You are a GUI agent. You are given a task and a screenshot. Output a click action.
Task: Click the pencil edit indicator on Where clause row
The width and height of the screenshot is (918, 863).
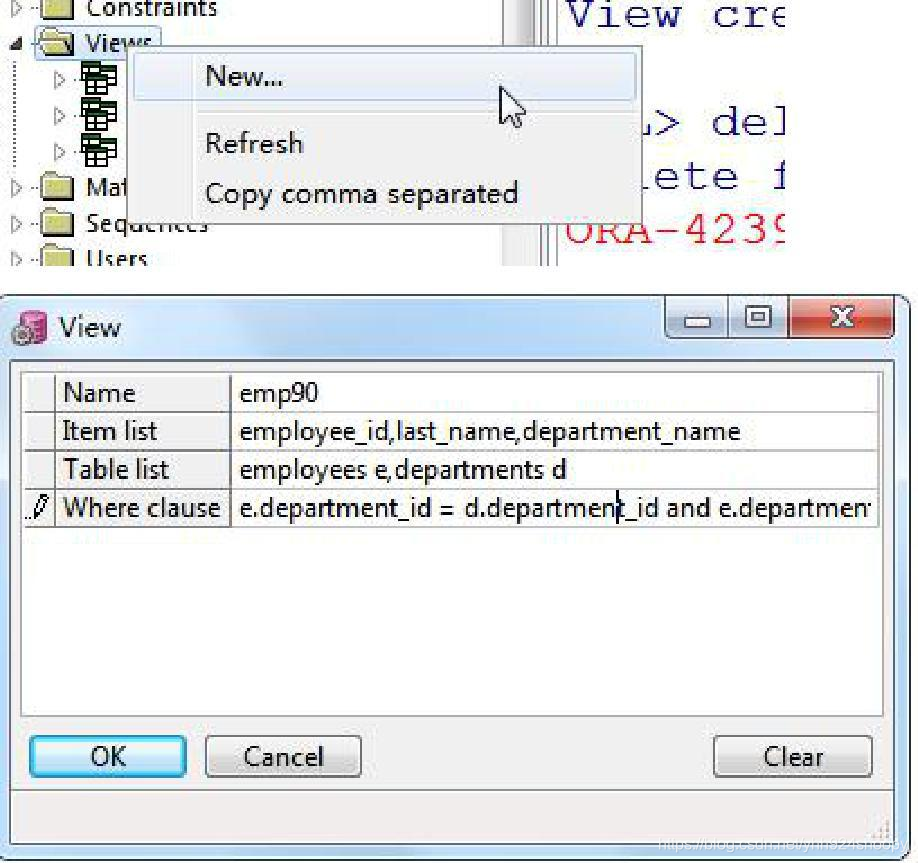39,507
